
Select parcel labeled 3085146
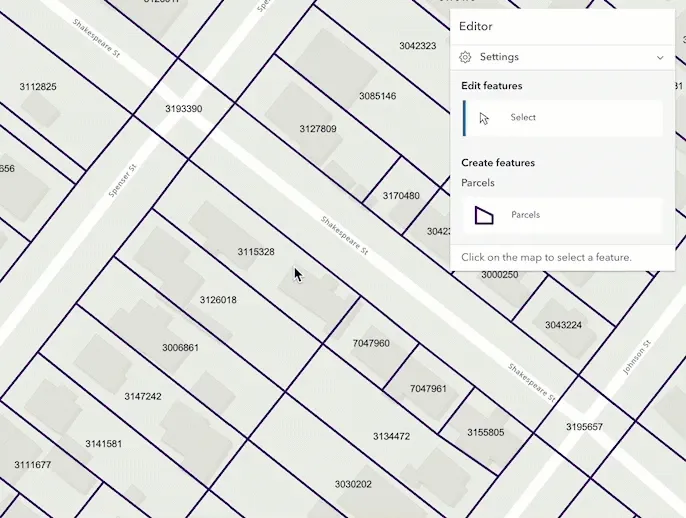(x=378, y=96)
